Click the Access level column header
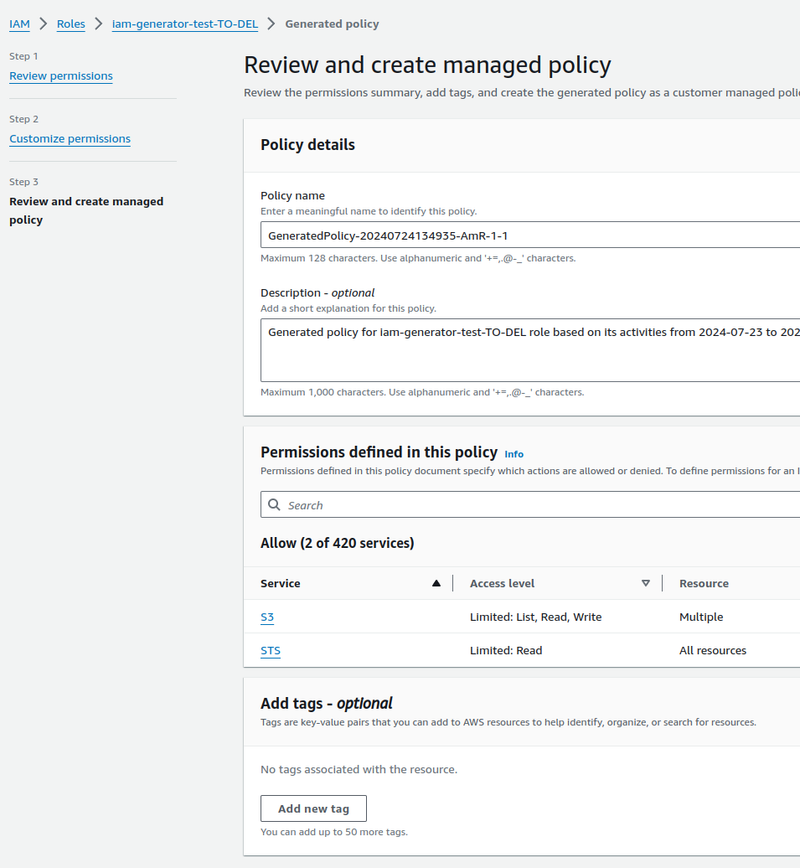This screenshot has height=868, width=800. click(x=502, y=583)
